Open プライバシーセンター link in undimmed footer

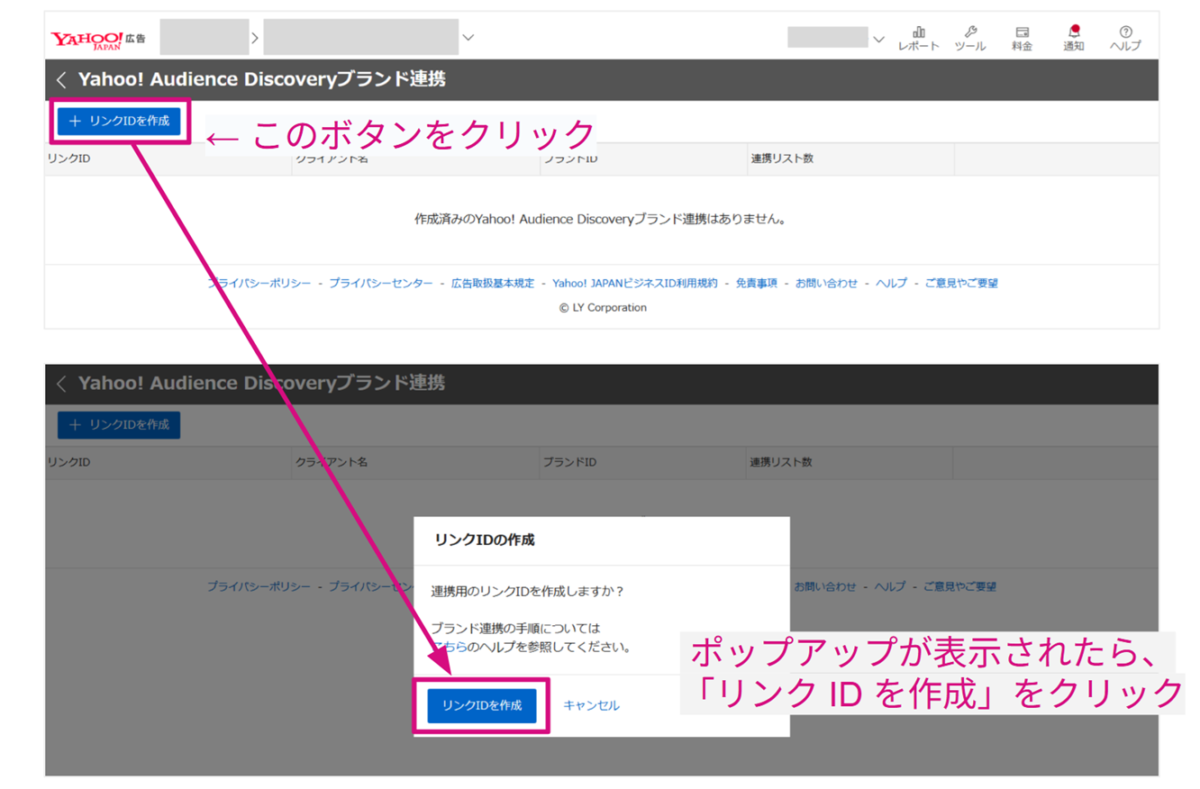(381, 283)
